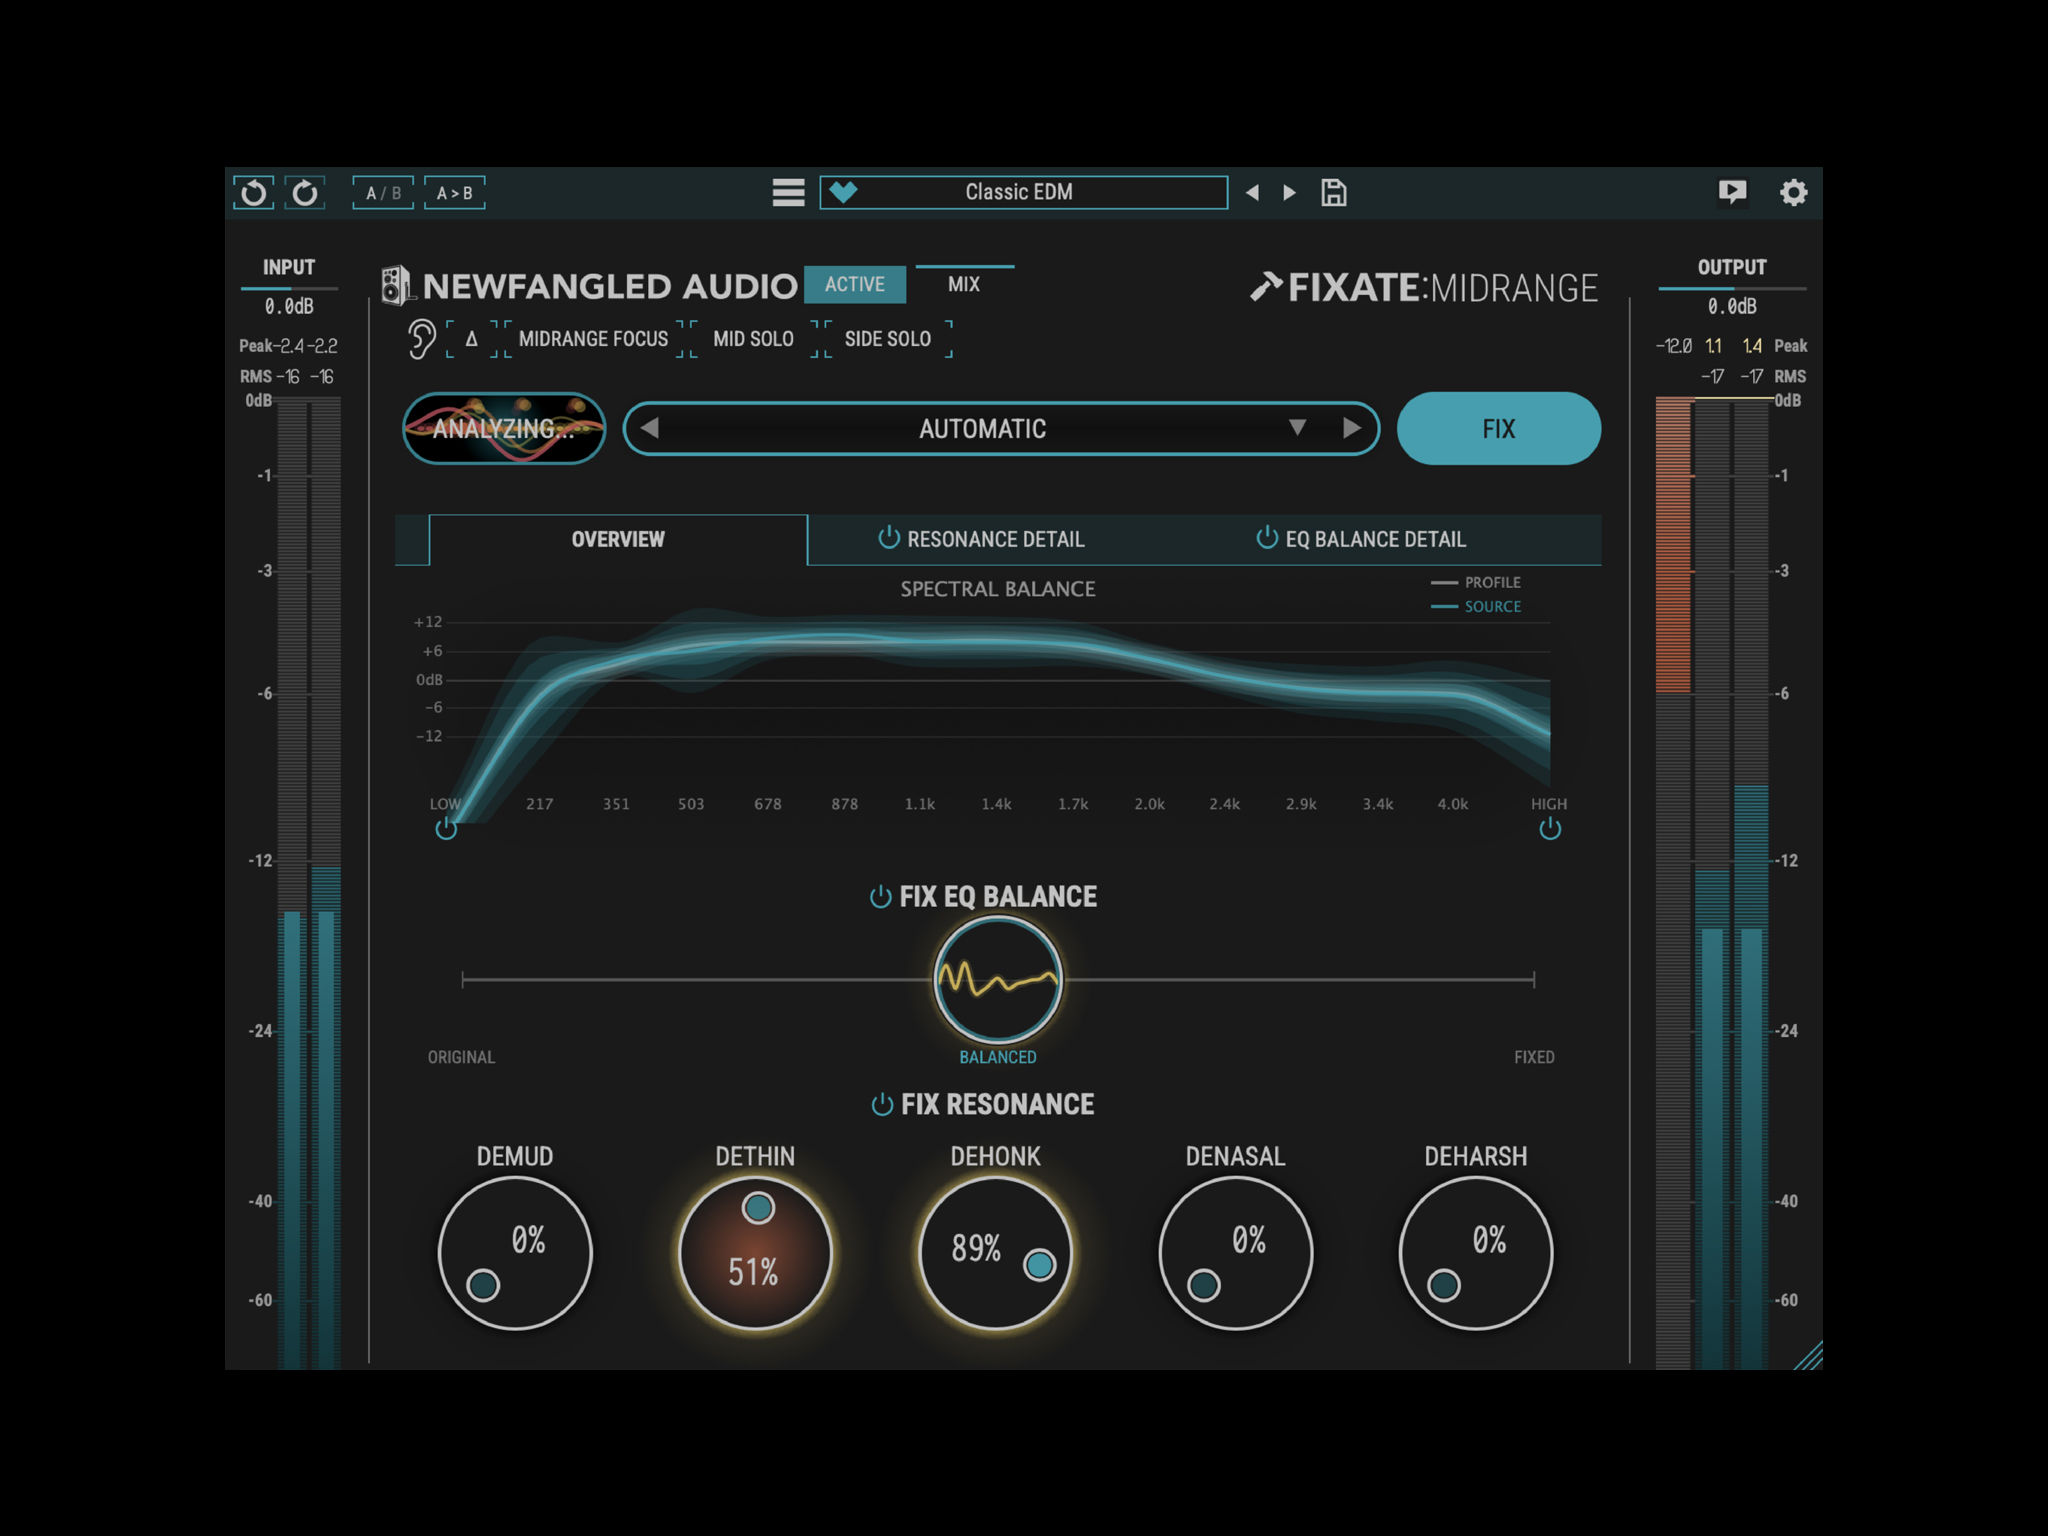Click the 1.1k frequency label

pos(920,804)
